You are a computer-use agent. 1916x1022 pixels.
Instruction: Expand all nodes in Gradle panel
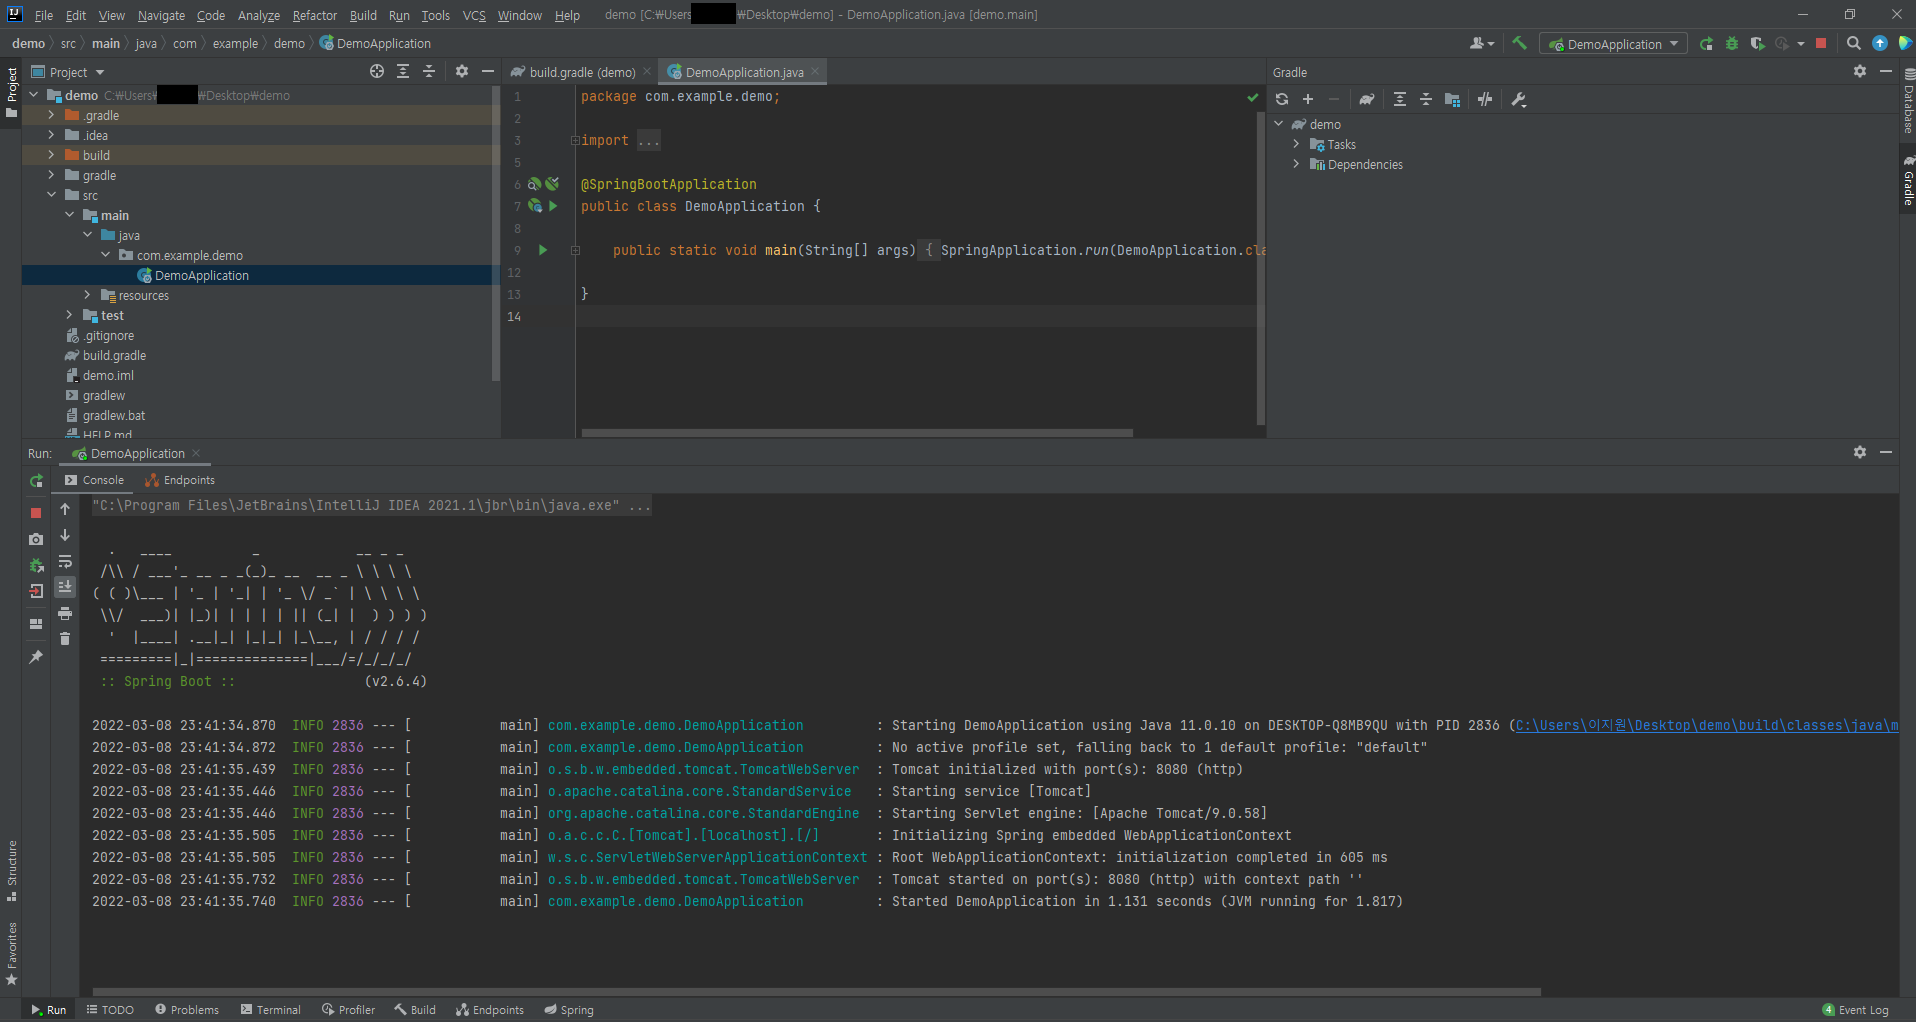click(x=1400, y=99)
